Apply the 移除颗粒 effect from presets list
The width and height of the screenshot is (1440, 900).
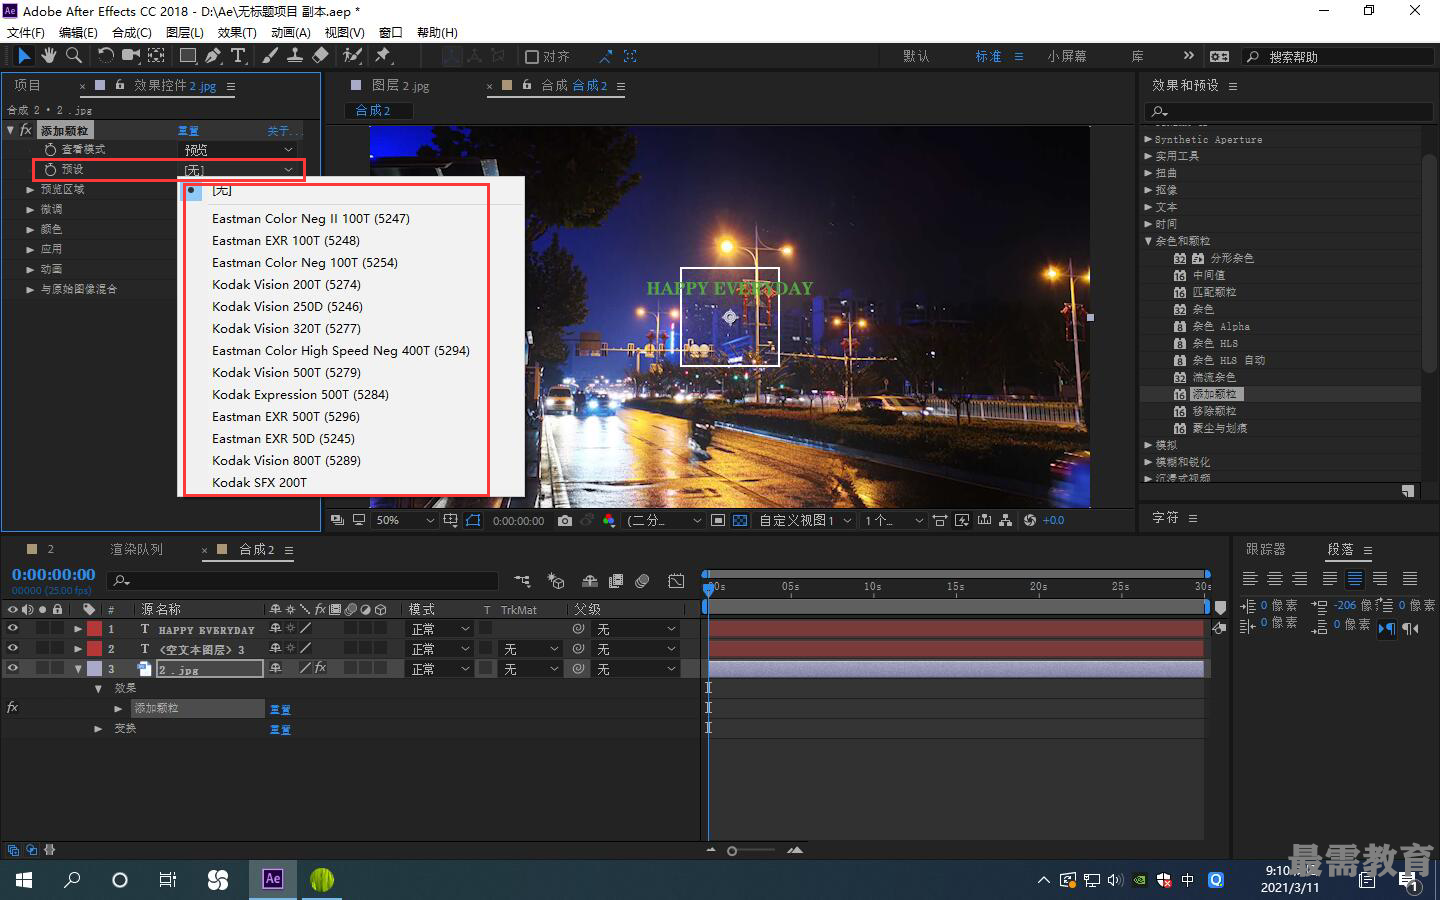click(1214, 411)
